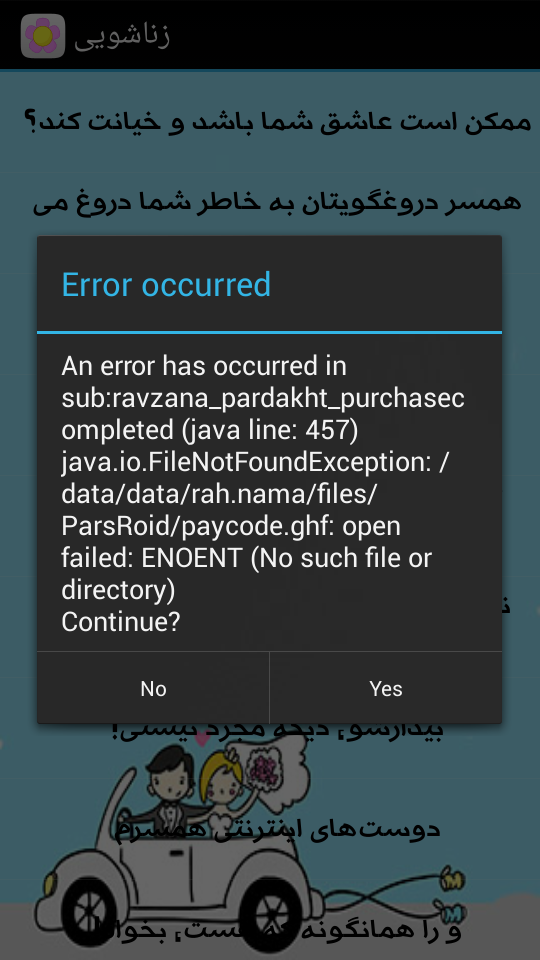Open the article ممکن است عاشق شما باشد
Screen dimensions: 540x960
(x=278, y=121)
